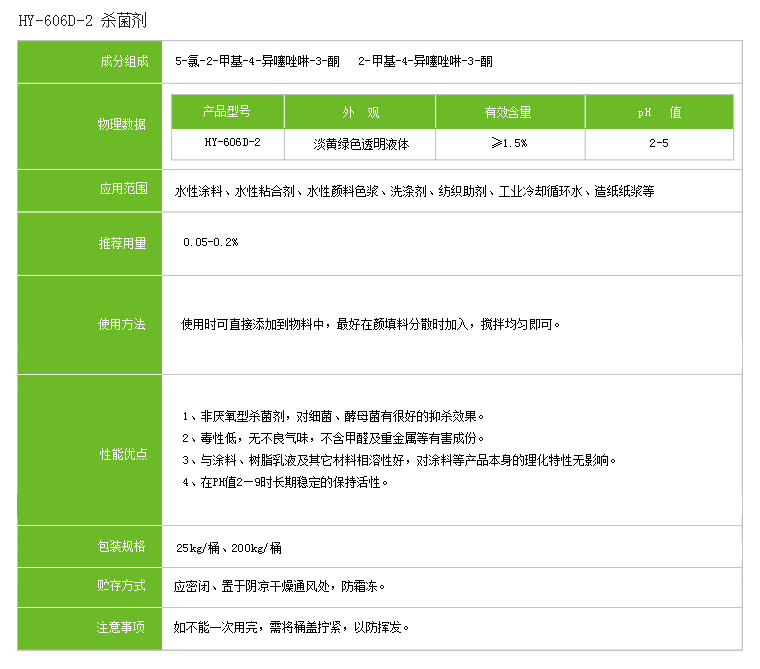Click the 贮存方式 row label
Image resolution: width=760 pixels, height=669 pixels.
click(x=121, y=585)
